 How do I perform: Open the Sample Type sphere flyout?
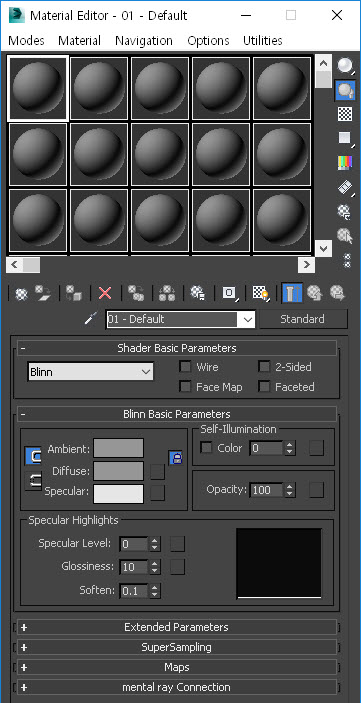coord(345,66)
